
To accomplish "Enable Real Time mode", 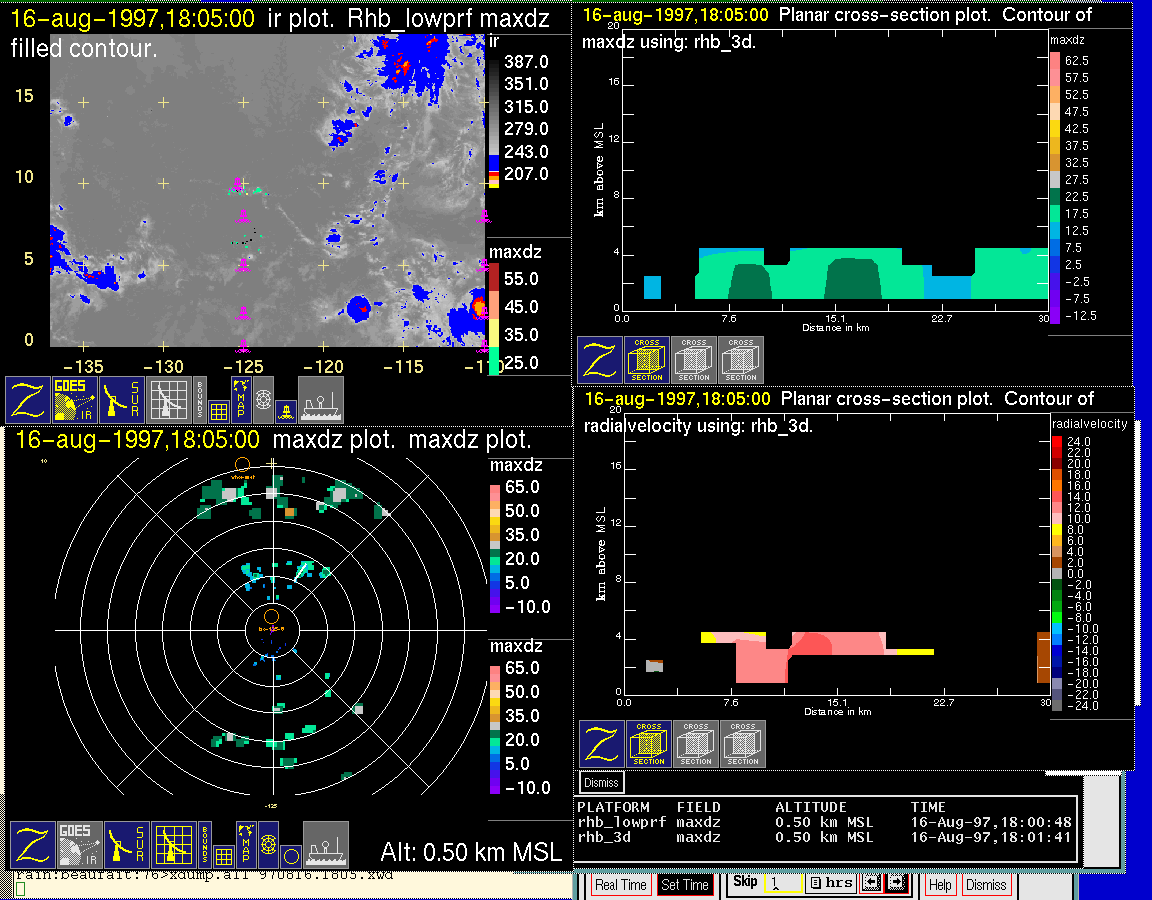I will tap(620, 885).
